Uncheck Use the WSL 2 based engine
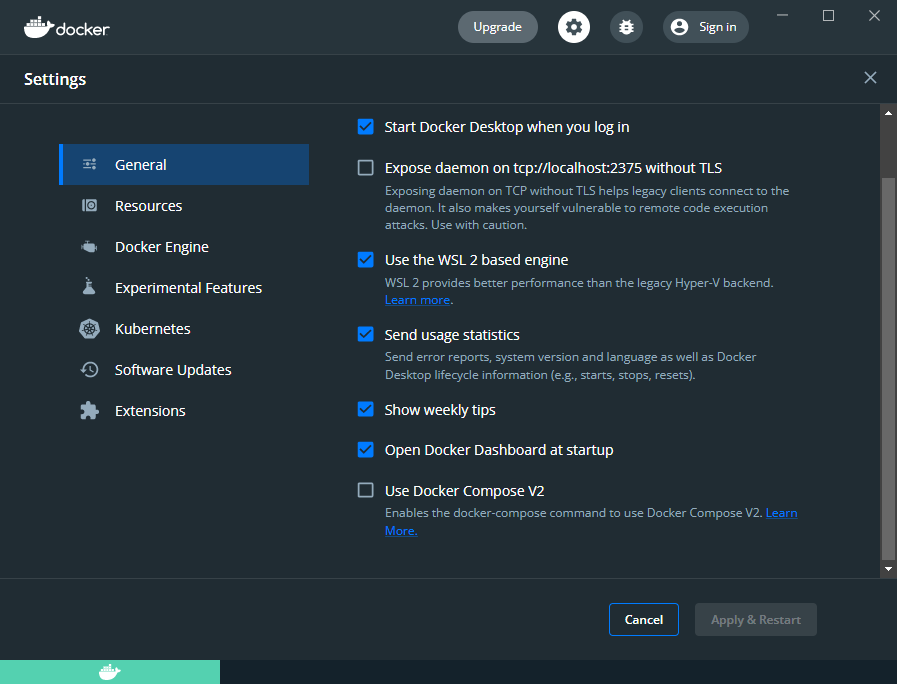The image size is (897, 684). (365, 259)
